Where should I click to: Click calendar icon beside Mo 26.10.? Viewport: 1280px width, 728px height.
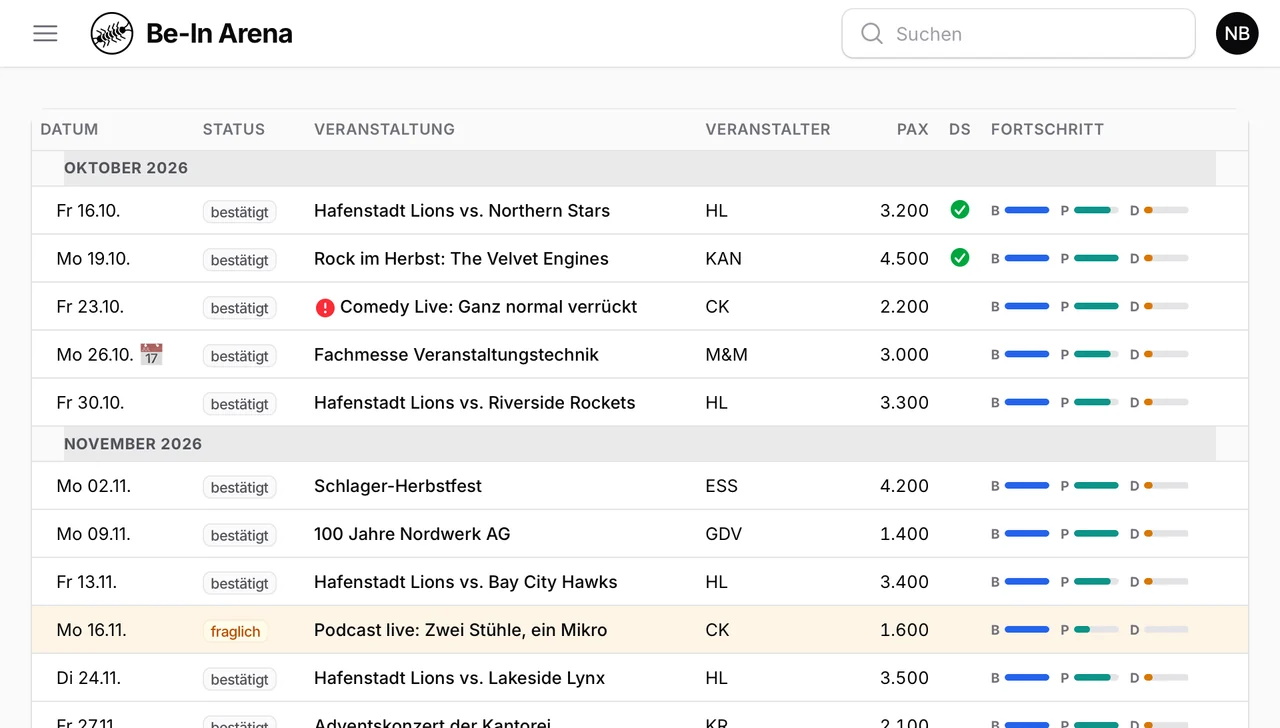[x=151, y=354]
